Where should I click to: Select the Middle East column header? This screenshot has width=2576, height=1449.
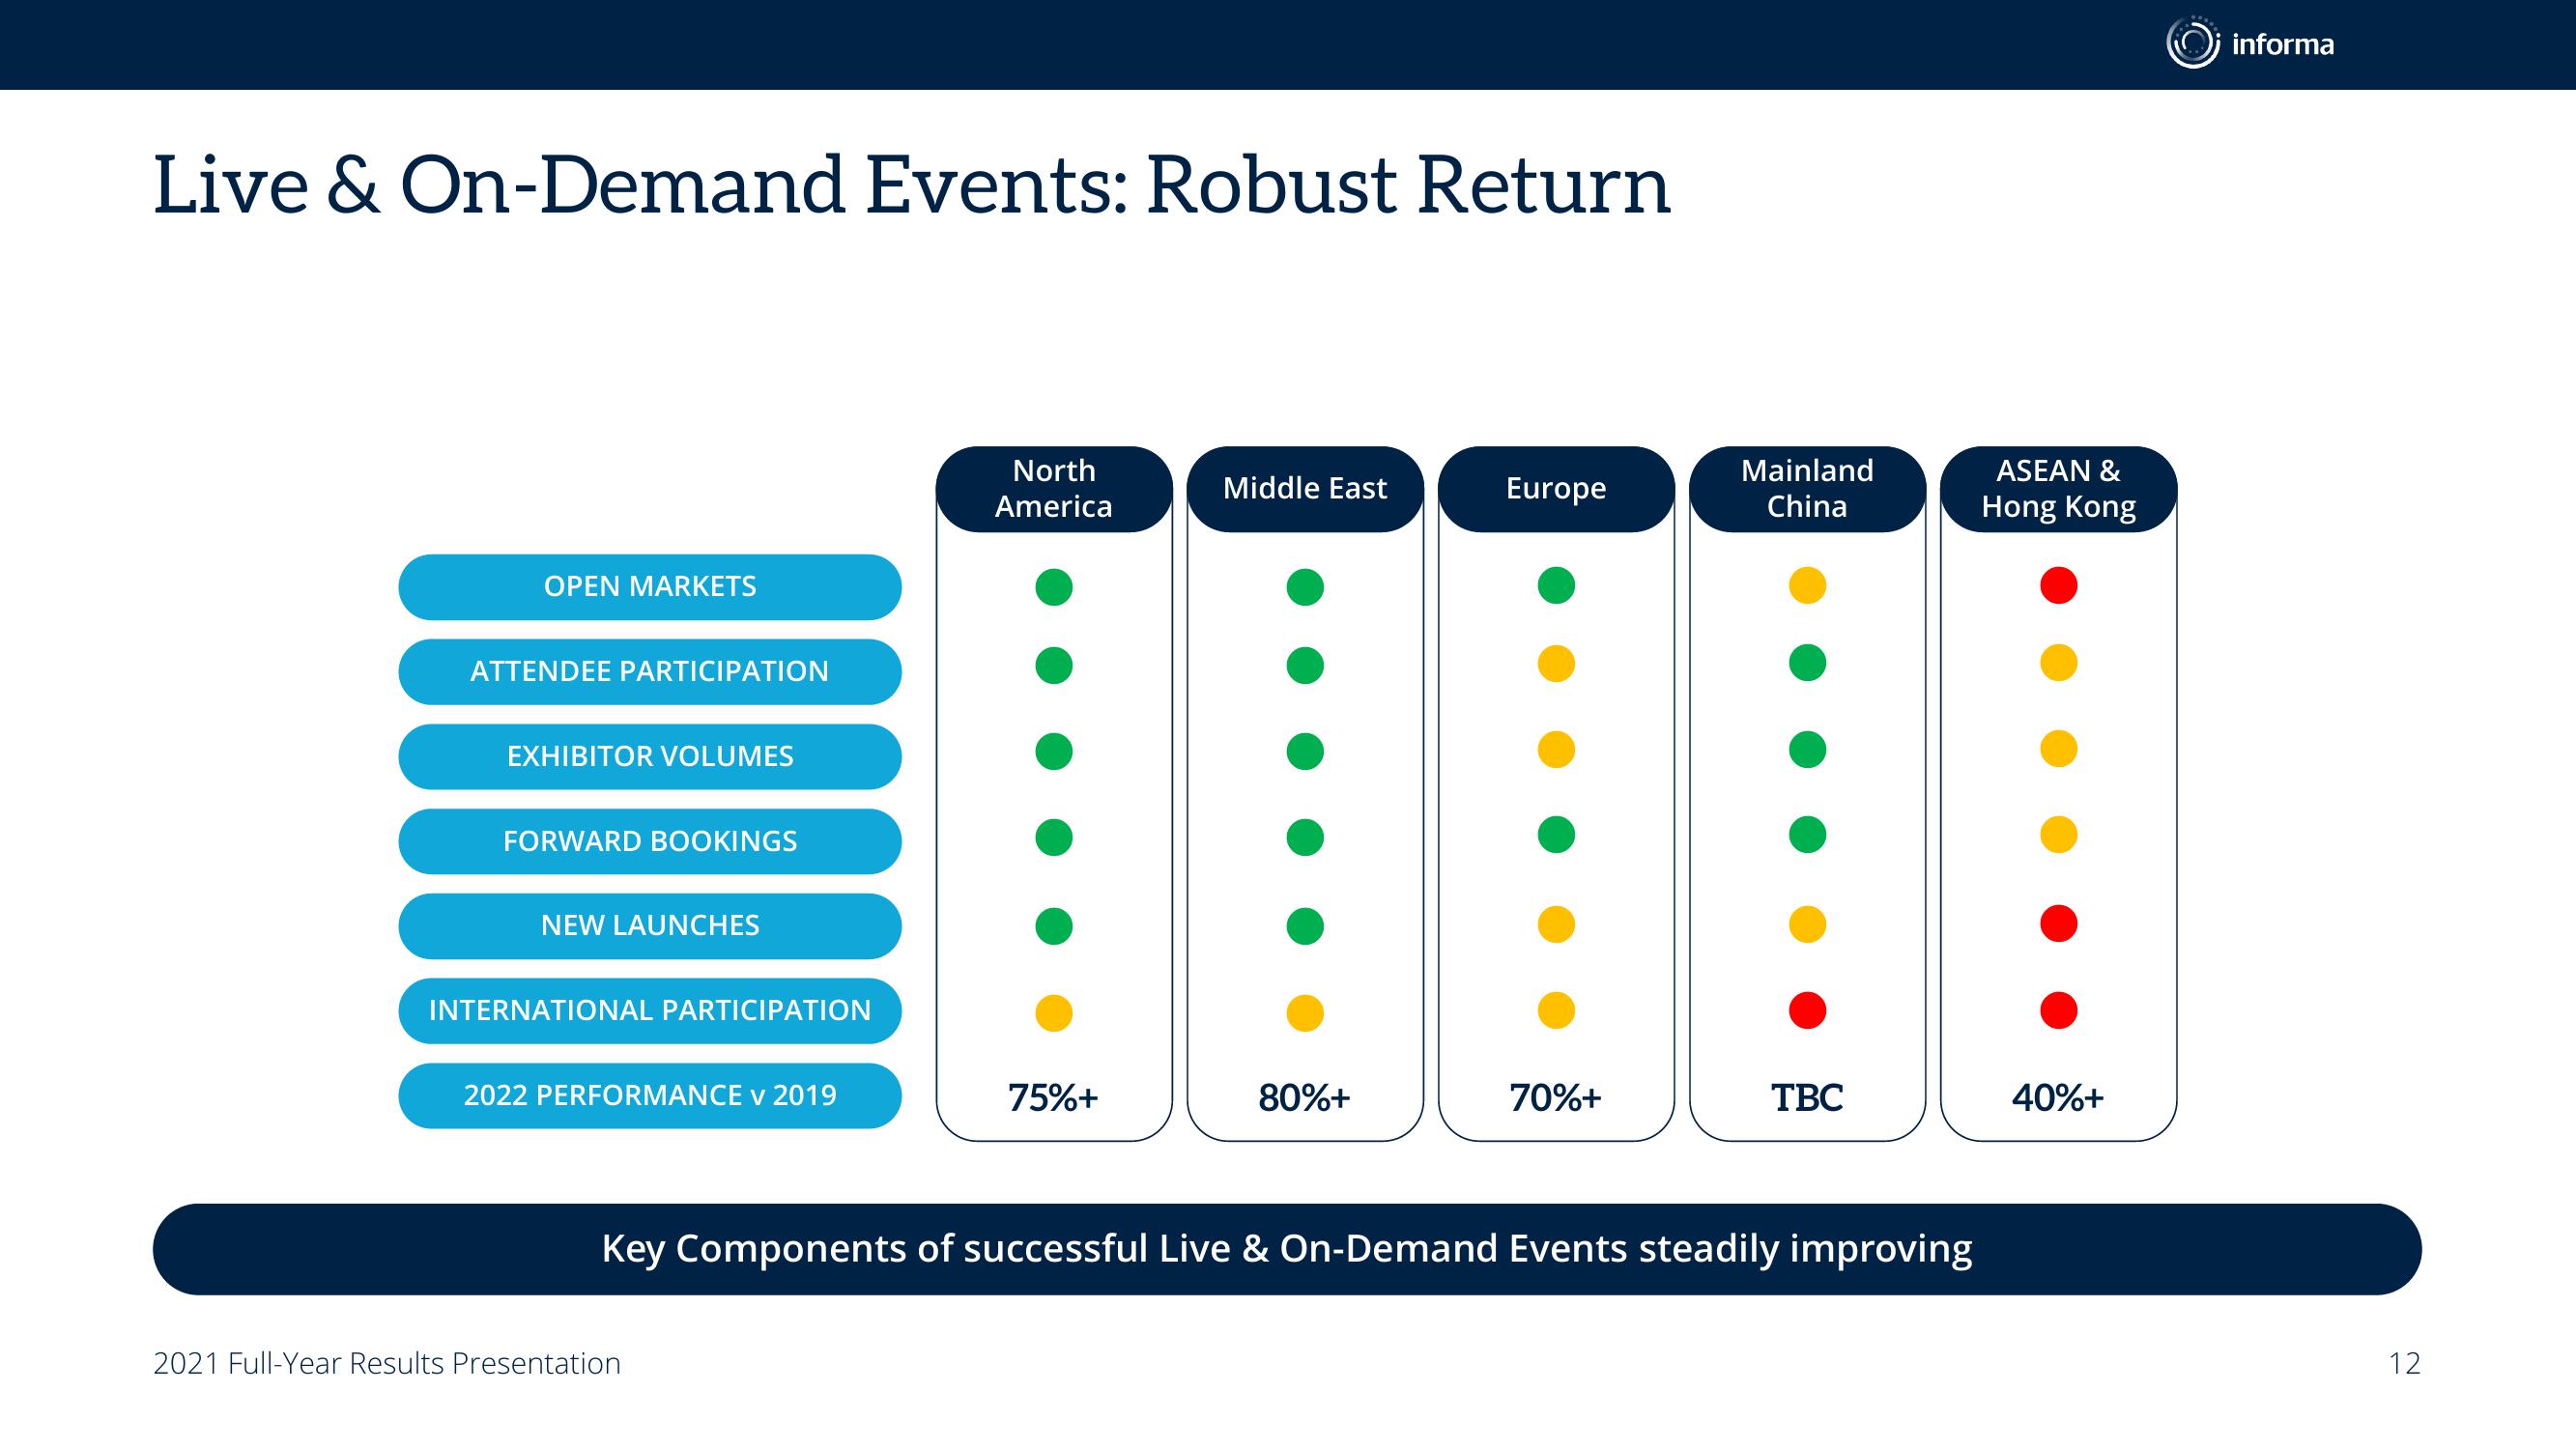[x=1305, y=489]
